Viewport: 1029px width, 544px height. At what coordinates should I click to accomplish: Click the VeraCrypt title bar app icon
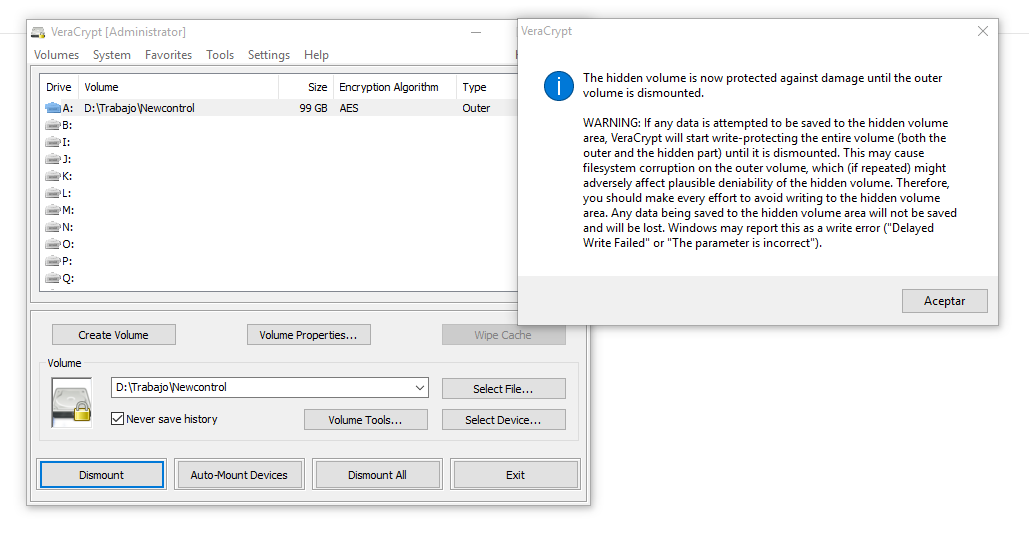pyautogui.click(x=39, y=32)
